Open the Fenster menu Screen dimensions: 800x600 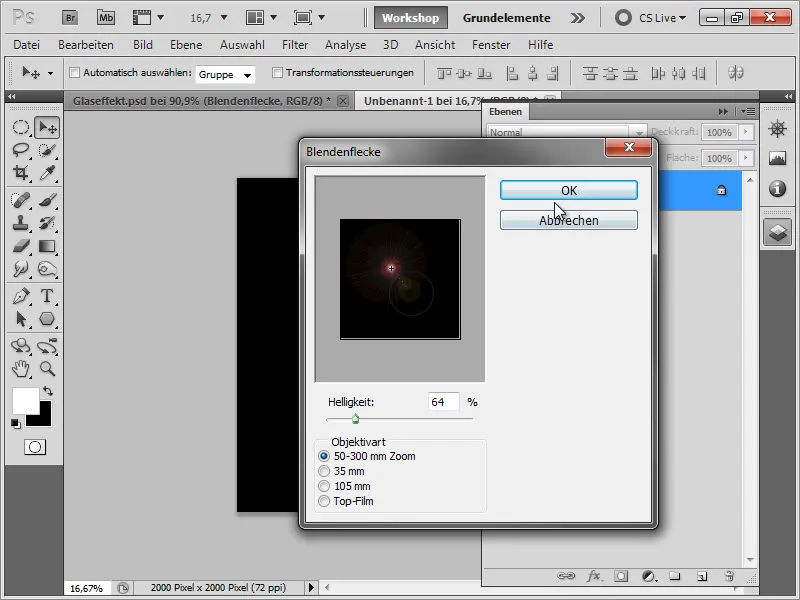(x=491, y=45)
